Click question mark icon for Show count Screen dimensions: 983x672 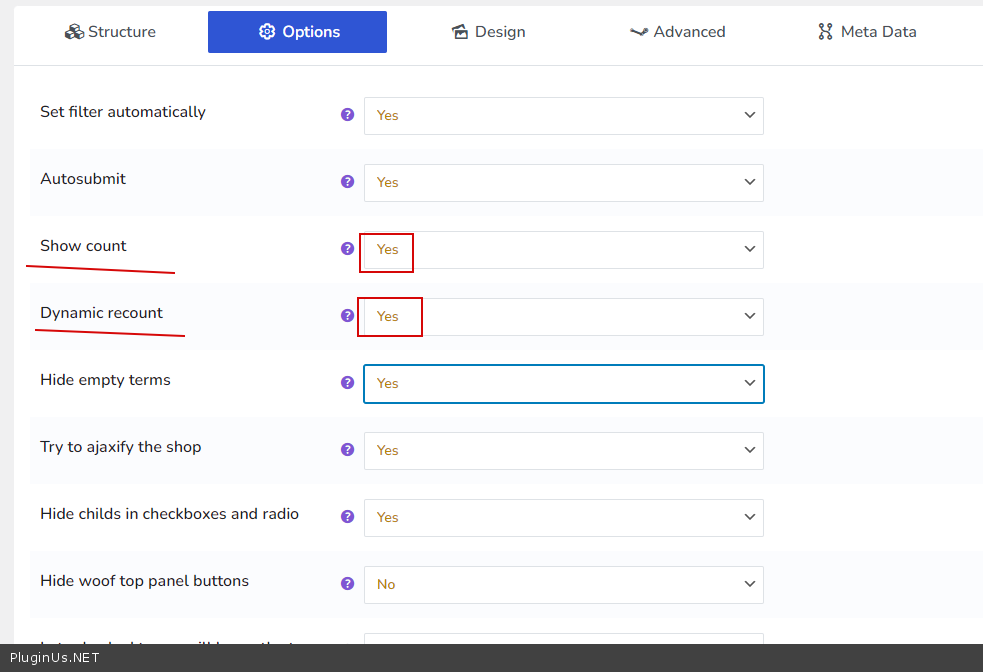click(x=348, y=249)
